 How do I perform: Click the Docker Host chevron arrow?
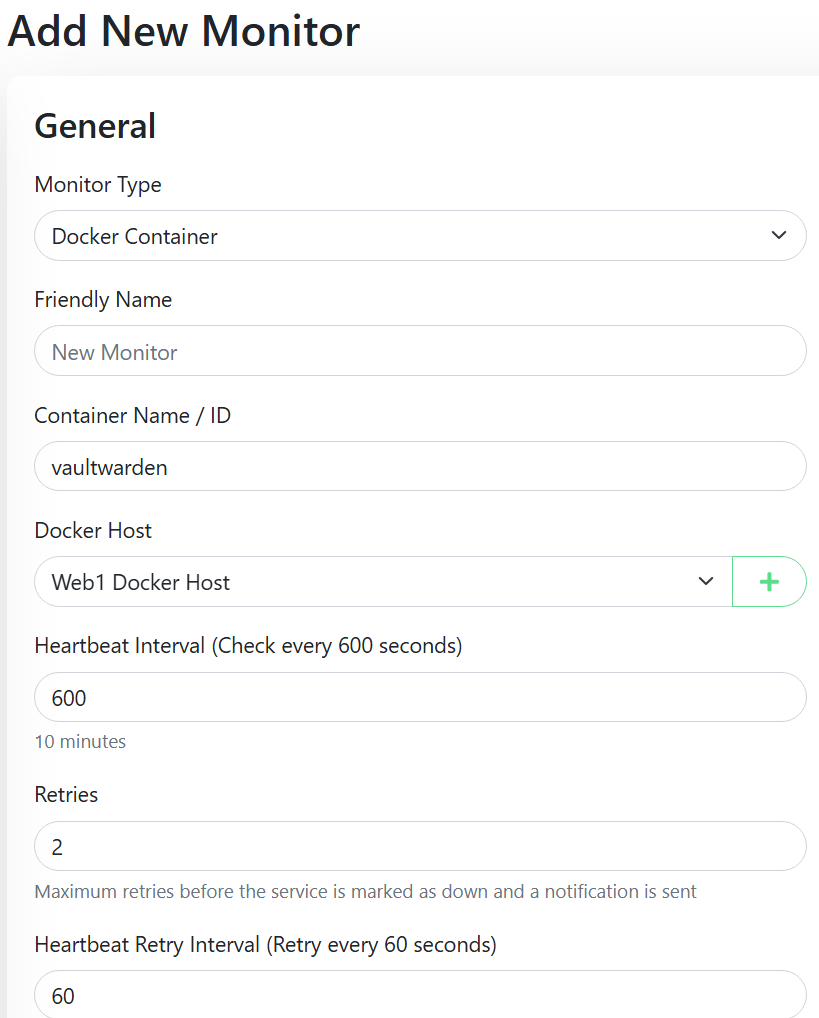click(x=706, y=582)
